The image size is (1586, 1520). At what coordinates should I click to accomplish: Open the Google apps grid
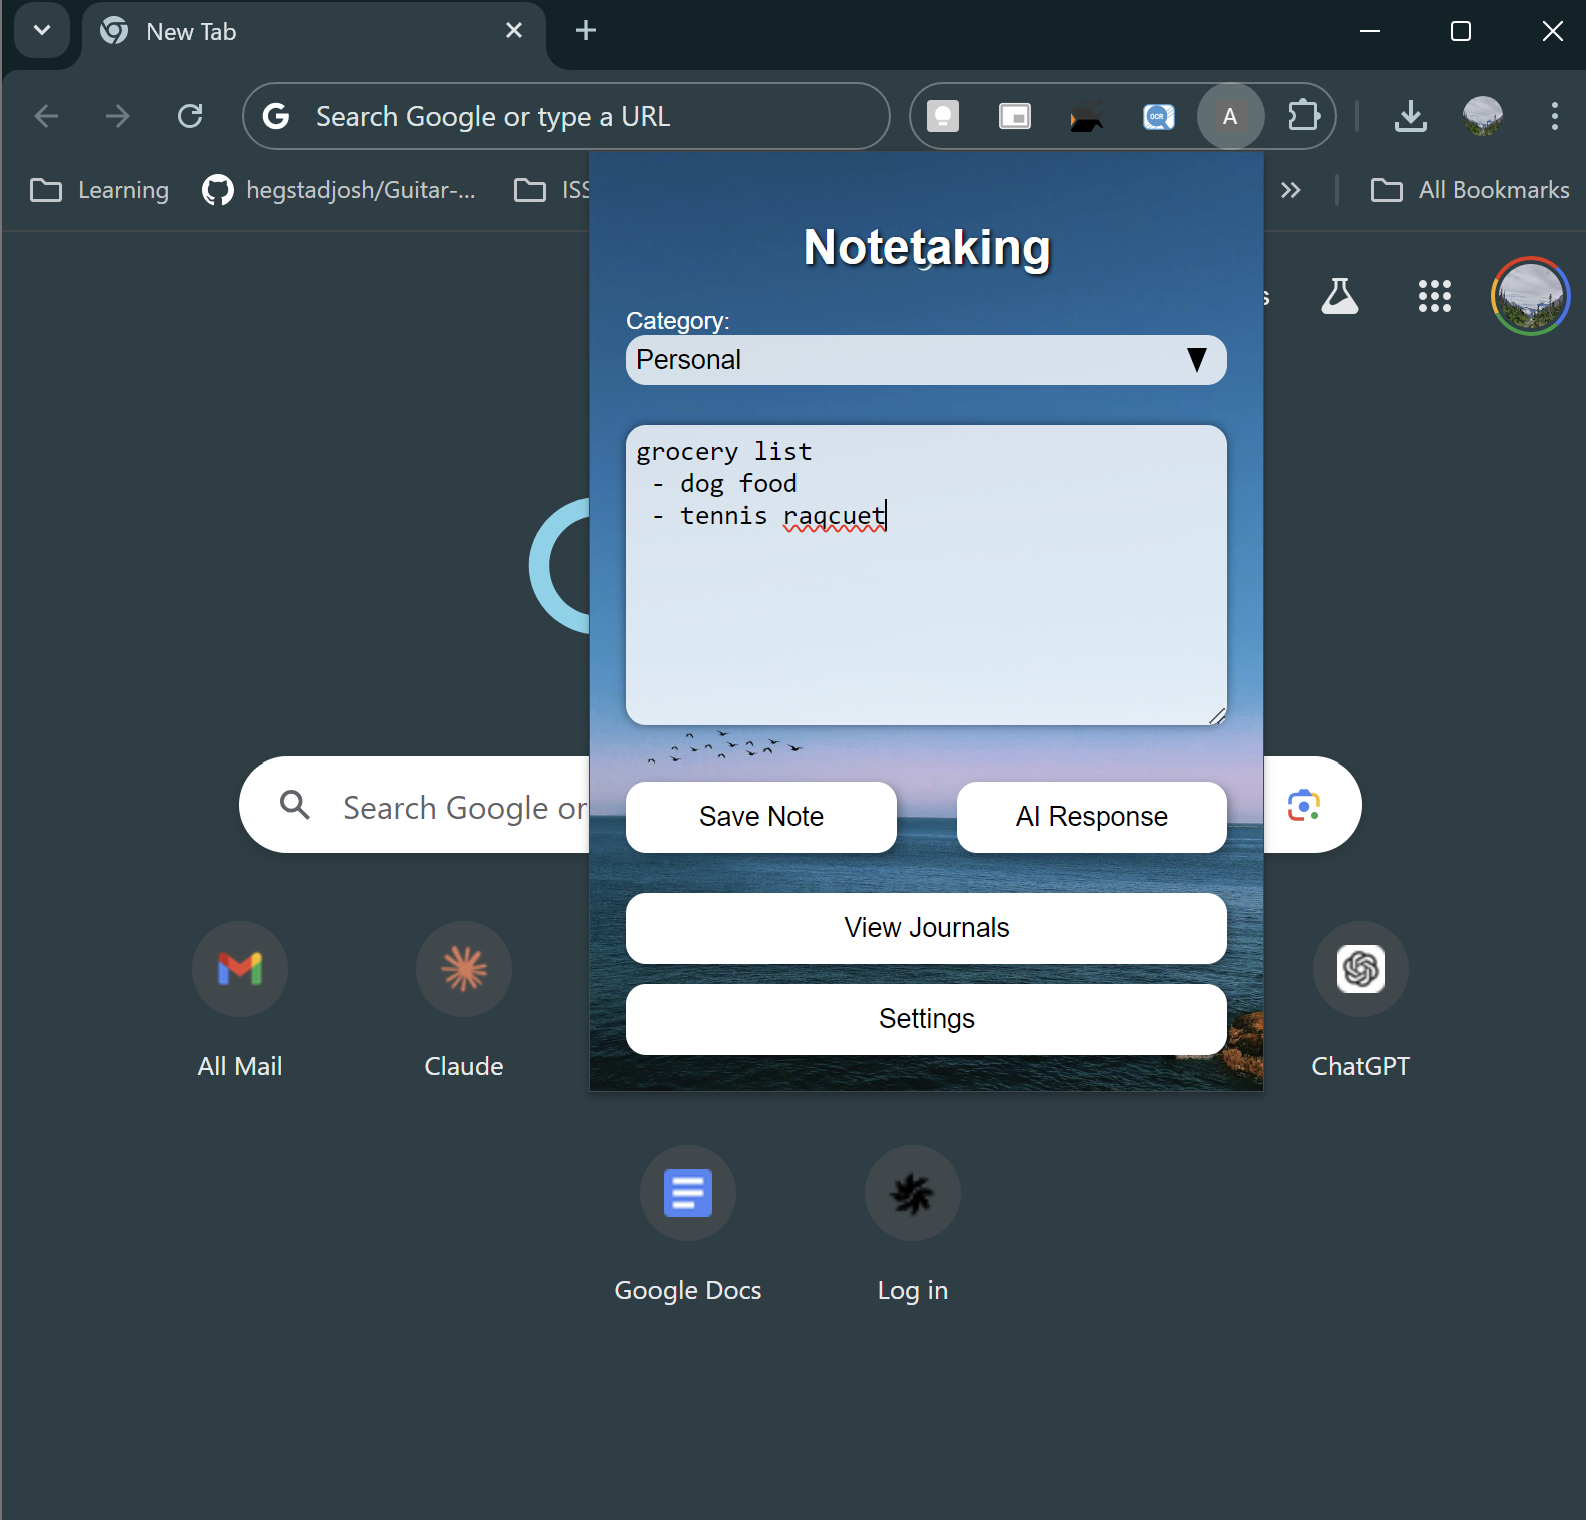1435,296
